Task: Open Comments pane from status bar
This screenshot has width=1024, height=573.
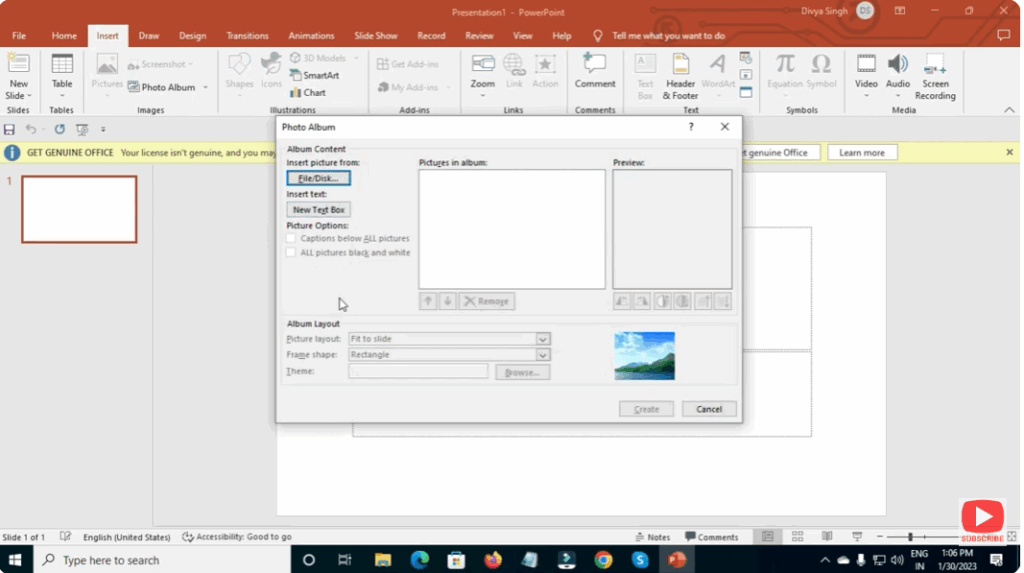Action: 711,537
